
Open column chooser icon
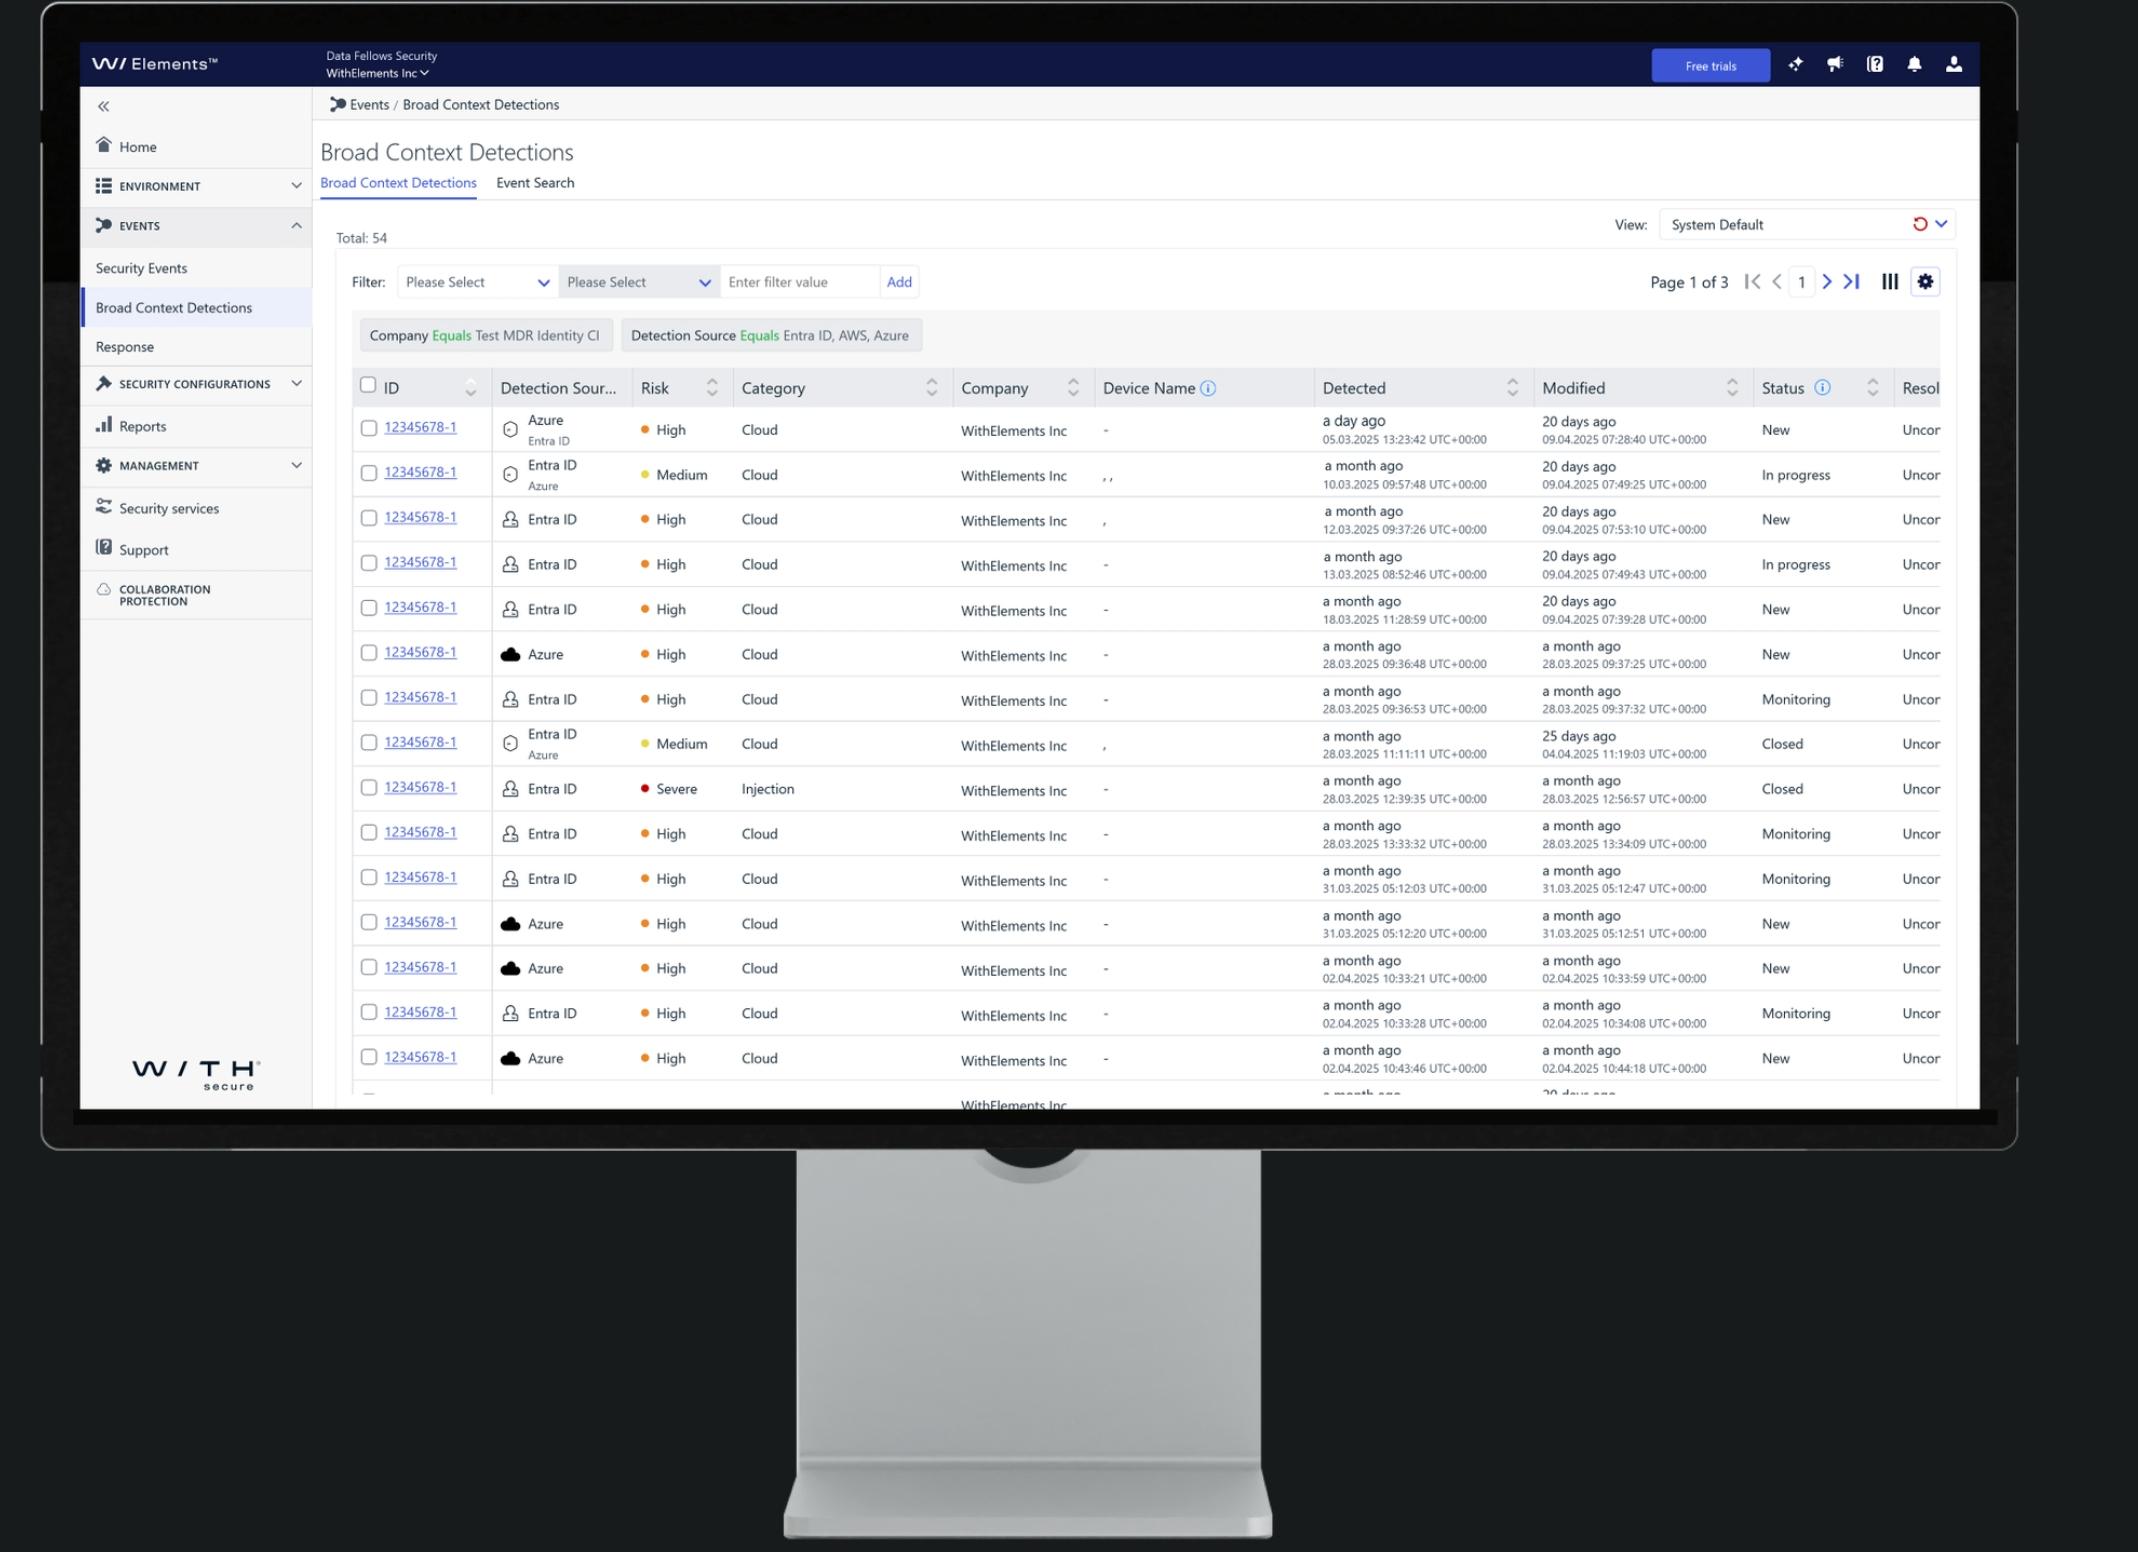[x=1890, y=282]
